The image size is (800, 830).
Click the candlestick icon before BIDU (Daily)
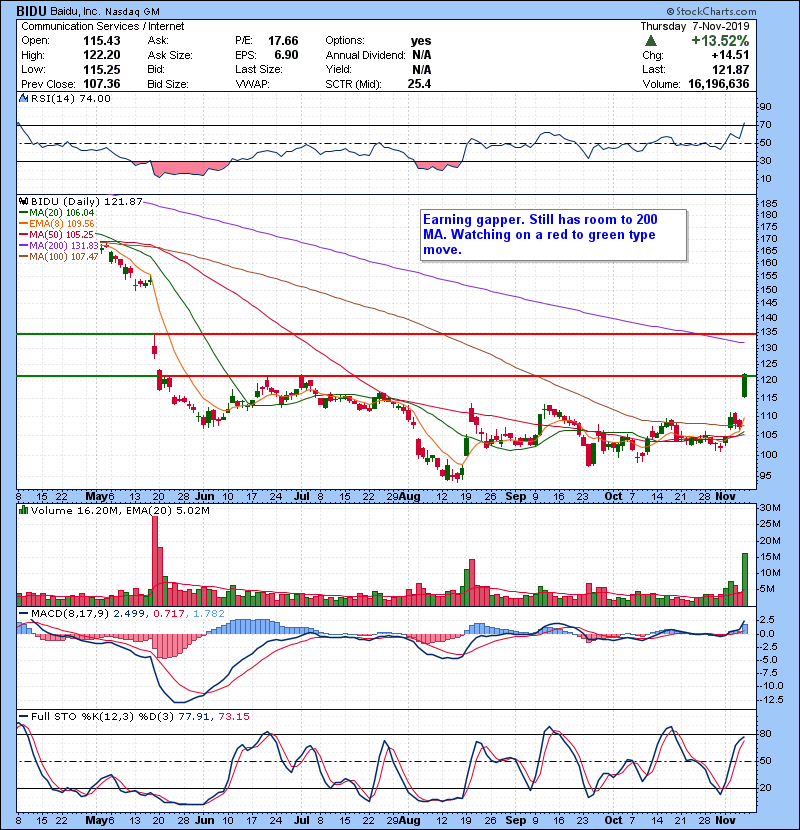(x=24, y=202)
